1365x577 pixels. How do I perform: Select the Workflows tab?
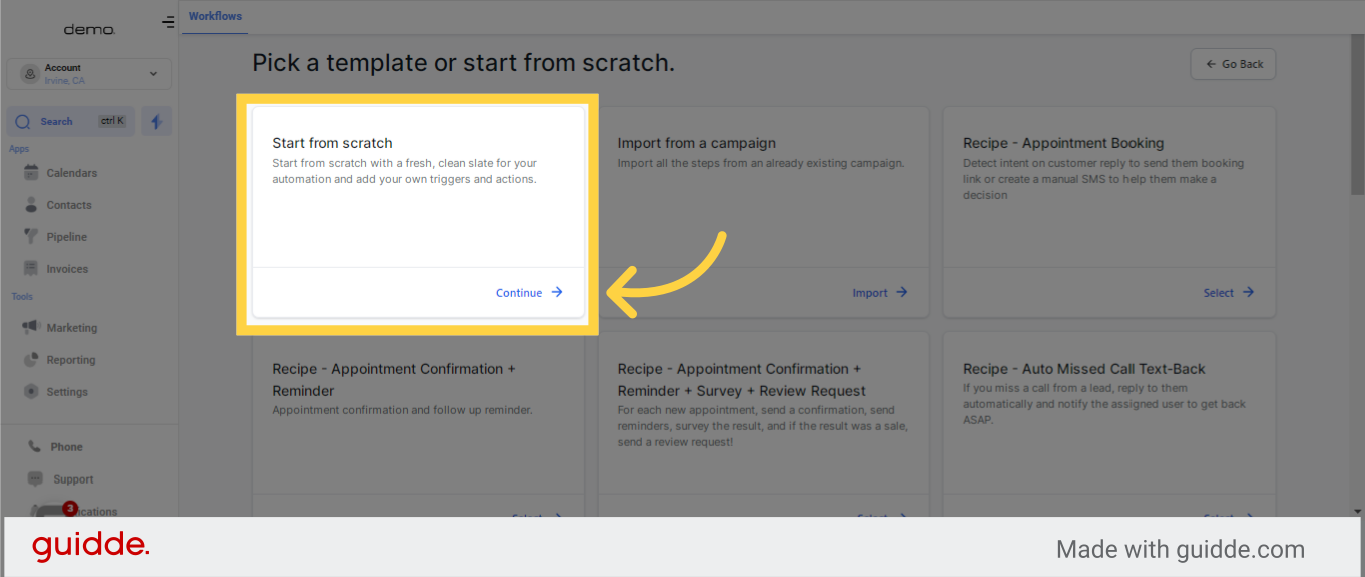point(215,16)
